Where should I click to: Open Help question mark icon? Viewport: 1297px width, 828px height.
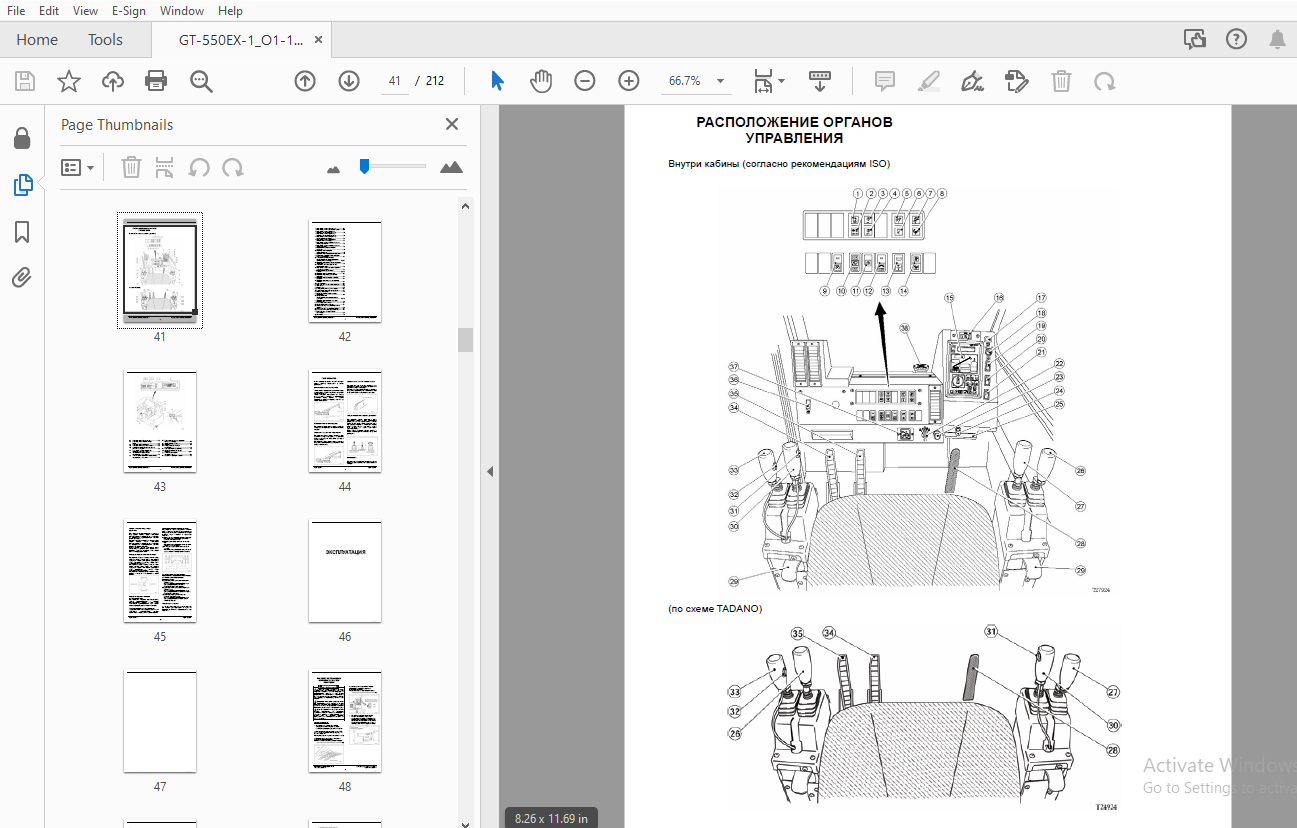(1236, 40)
